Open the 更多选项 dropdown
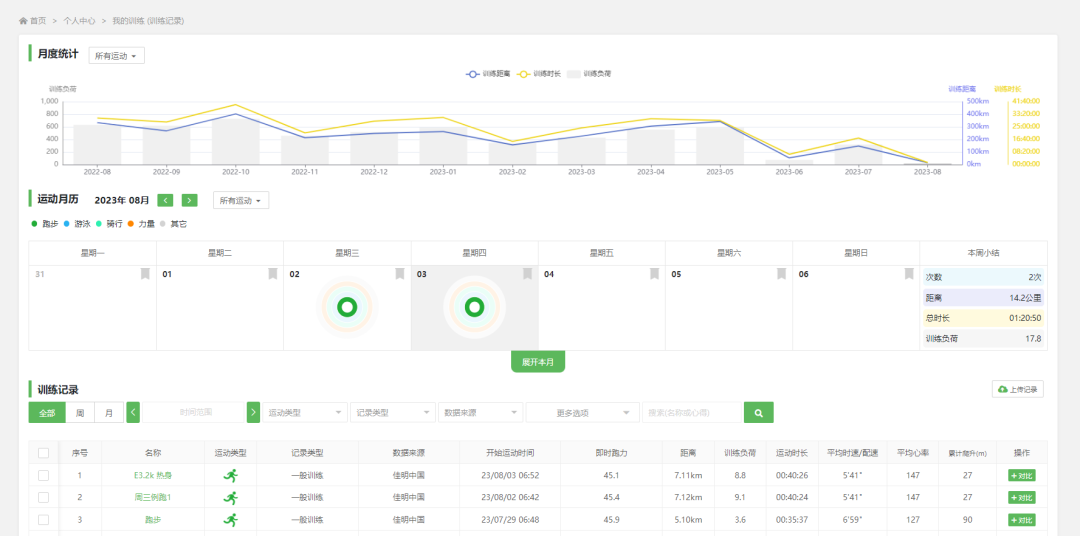1080x536 pixels. [582, 413]
